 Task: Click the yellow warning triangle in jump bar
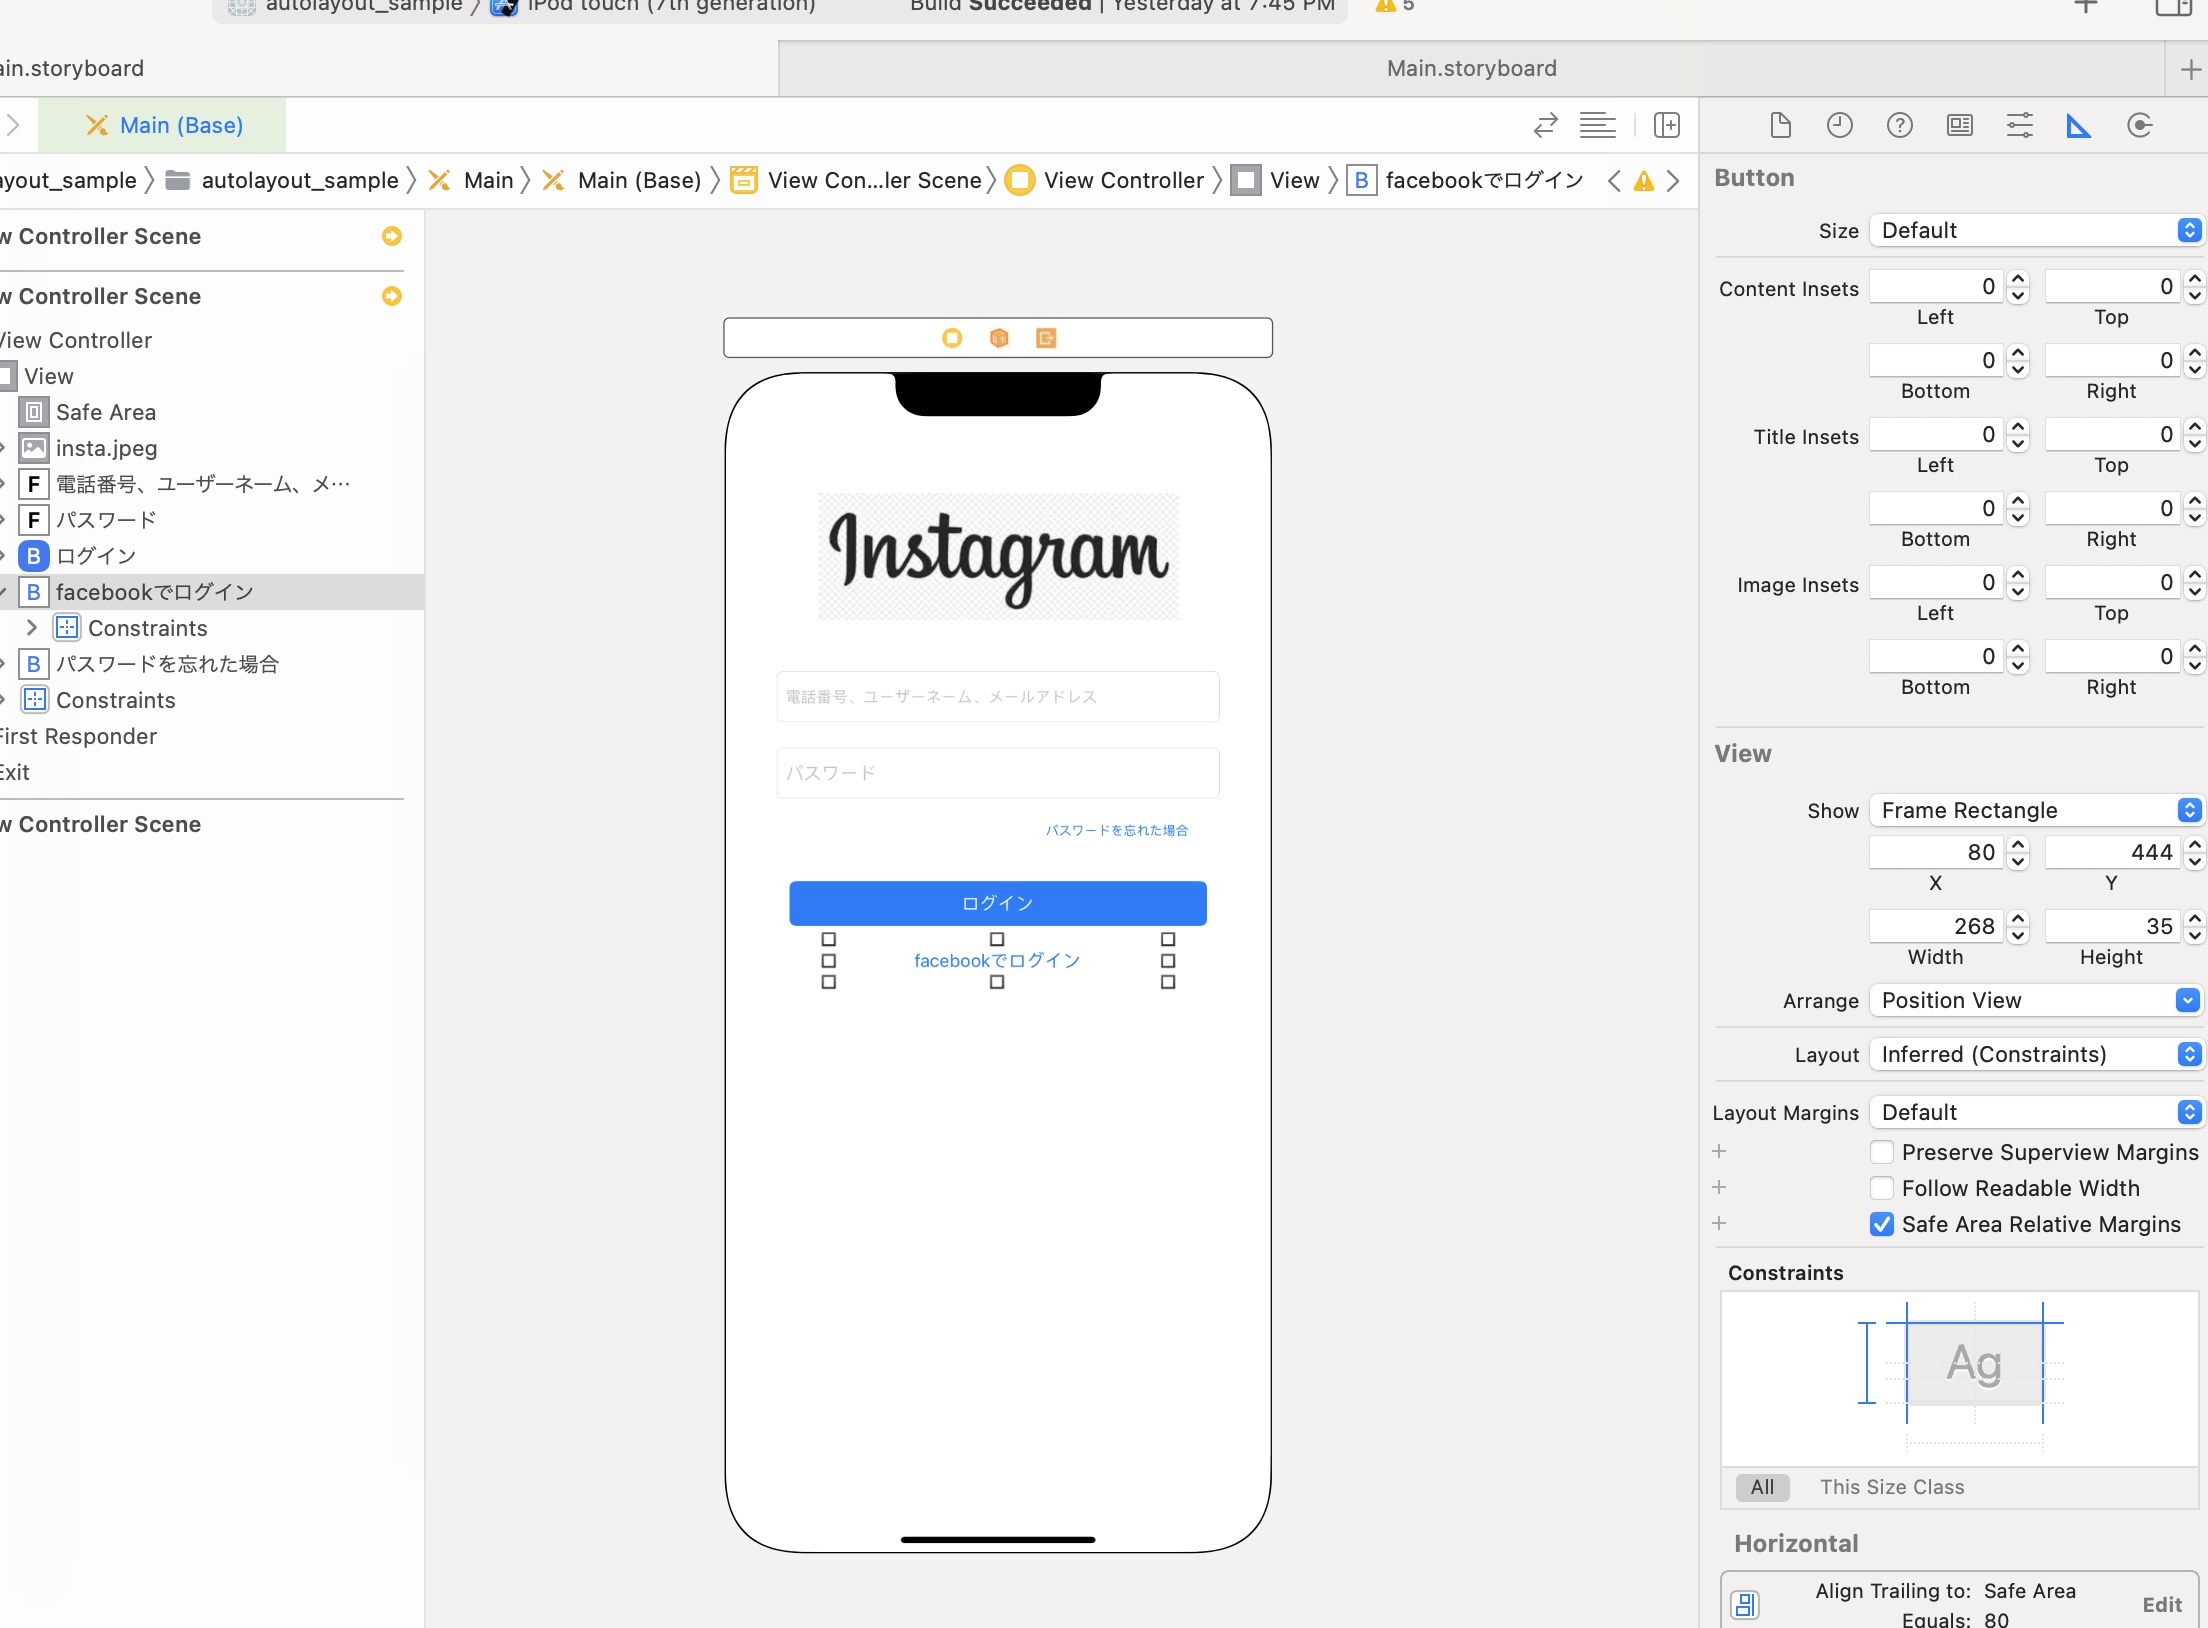pyautogui.click(x=1643, y=181)
